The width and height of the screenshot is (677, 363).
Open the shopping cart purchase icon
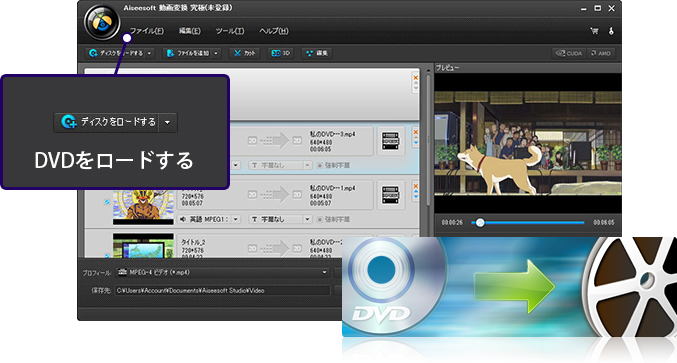(x=594, y=31)
